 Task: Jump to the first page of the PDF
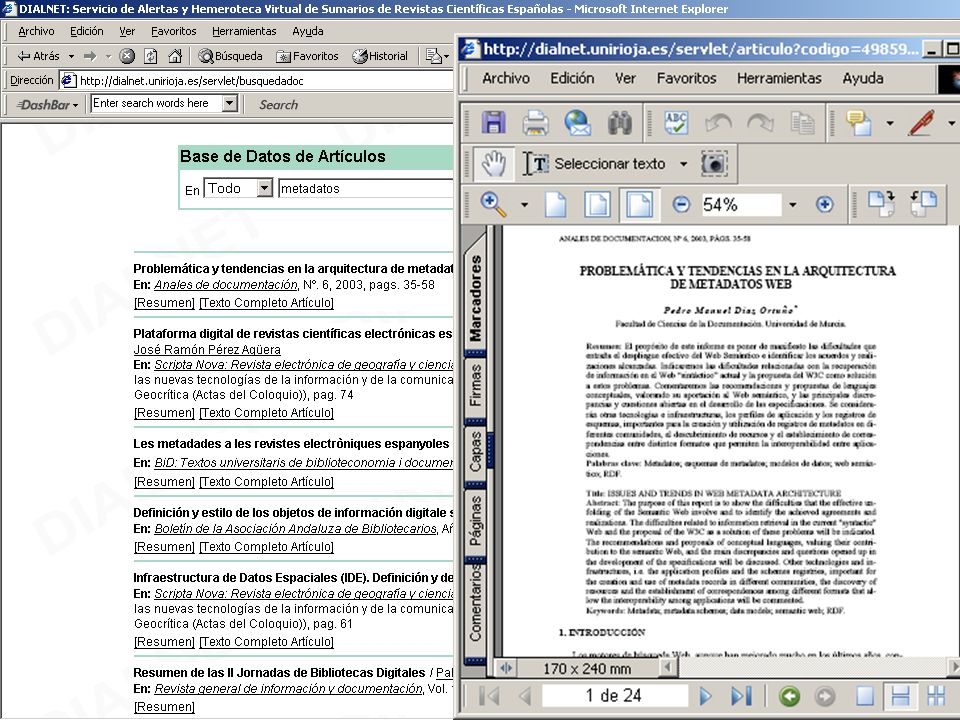coord(490,696)
